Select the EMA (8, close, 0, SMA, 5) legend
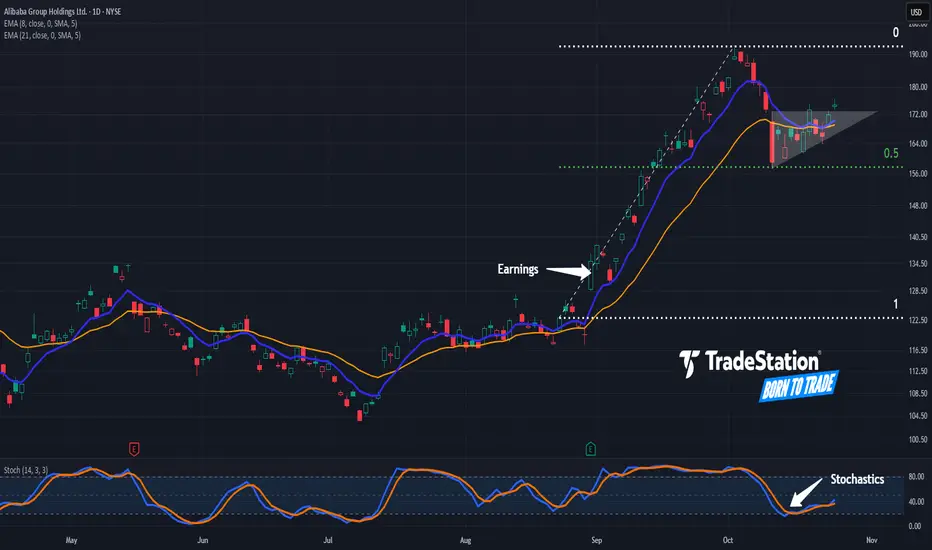Viewport: 932px width, 550px height. tap(40, 23)
